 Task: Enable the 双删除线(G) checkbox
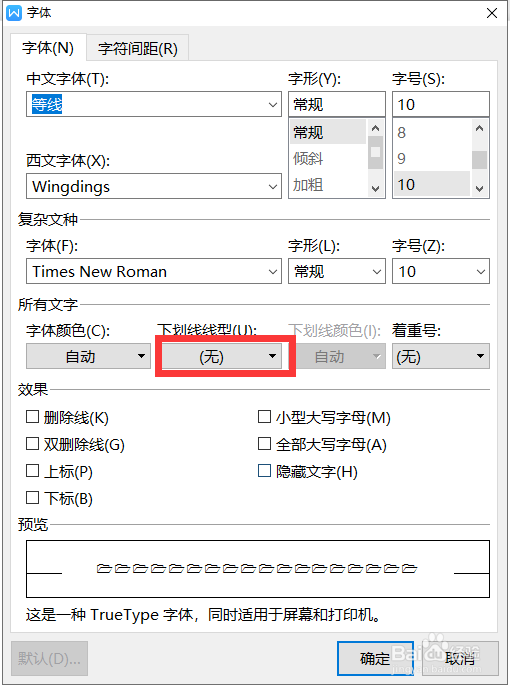(x=32, y=444)
